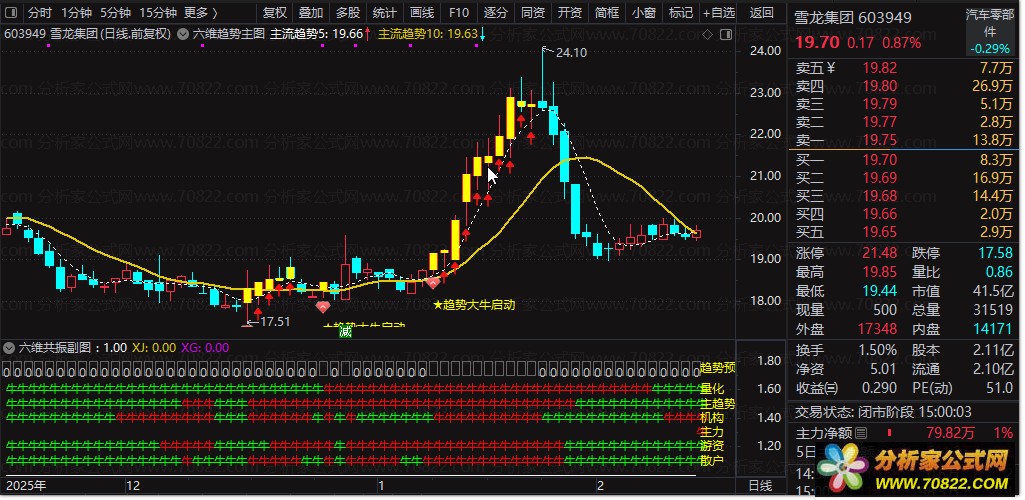Switch to the 分时 chart view
1025x500 pixels.
39,12
